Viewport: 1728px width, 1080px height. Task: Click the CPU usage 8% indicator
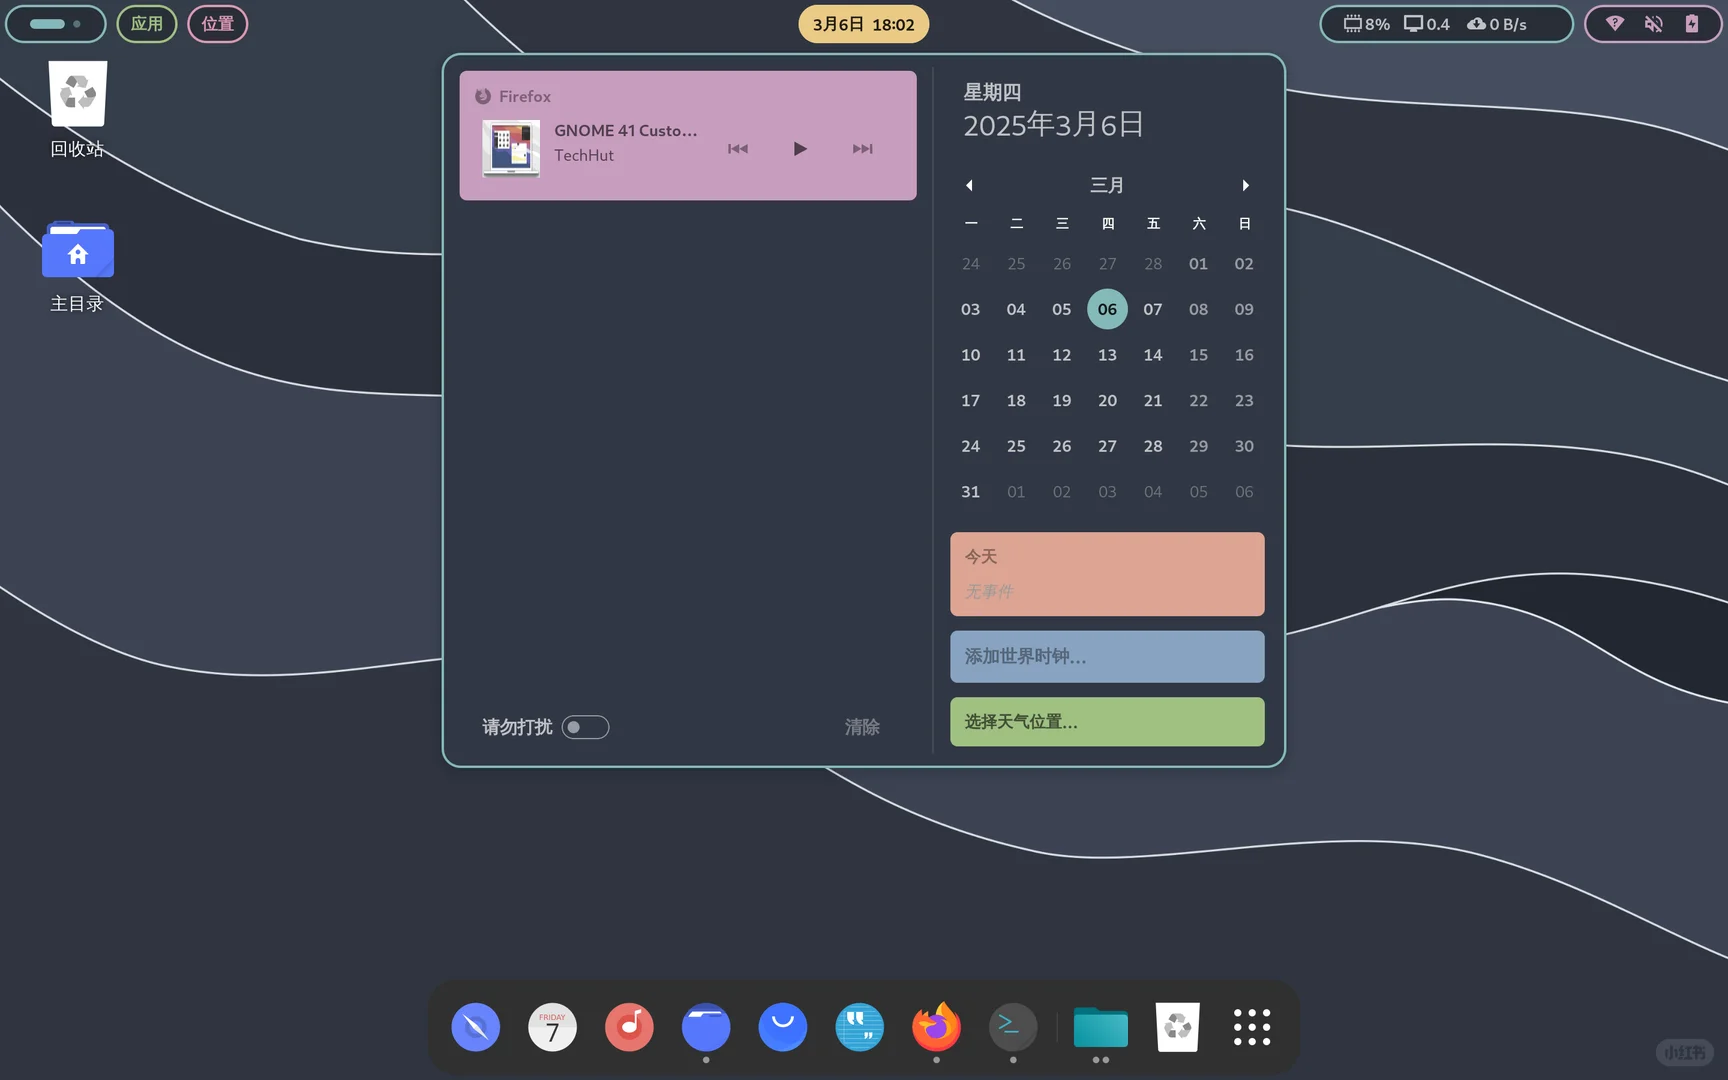coord(1366,24)
